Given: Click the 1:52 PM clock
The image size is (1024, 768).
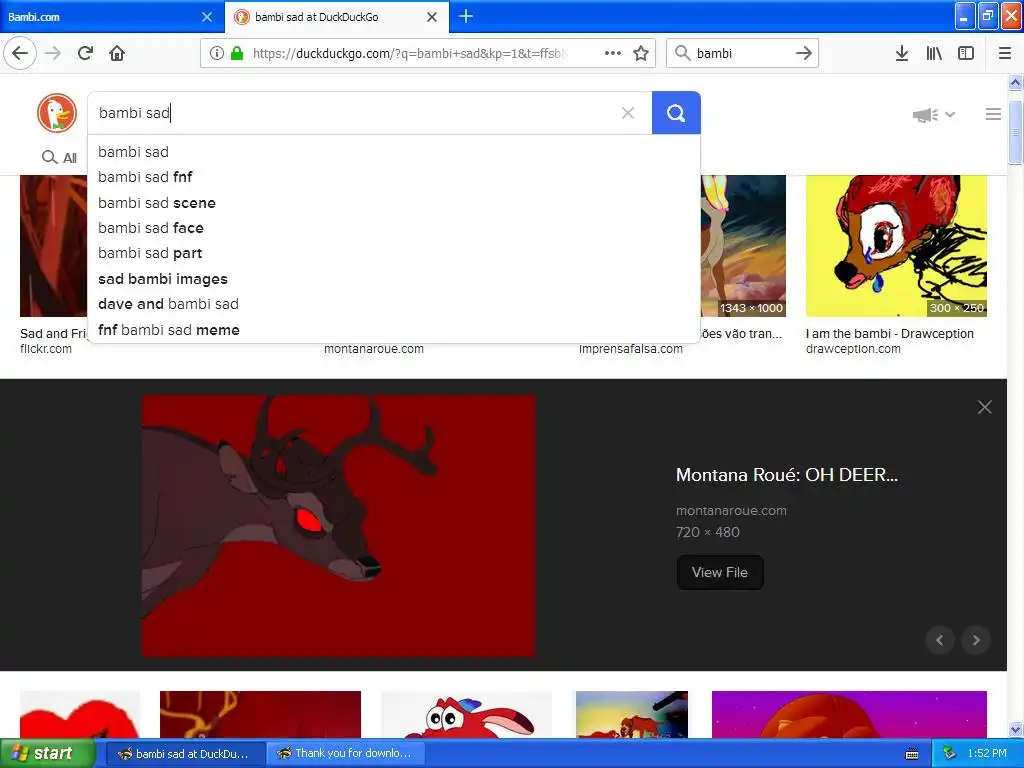Looking at the screenshot, I should point(987,754).
